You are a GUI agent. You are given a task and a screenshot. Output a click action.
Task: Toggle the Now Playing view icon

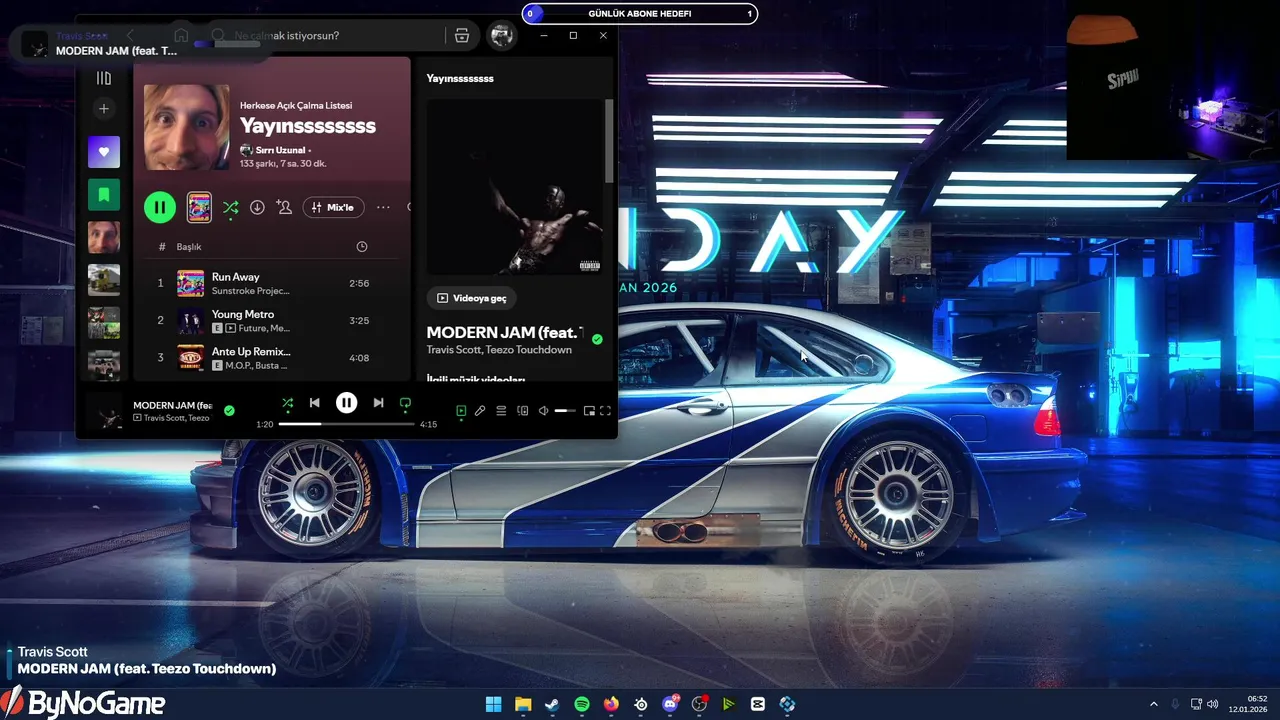coord(461,410)
